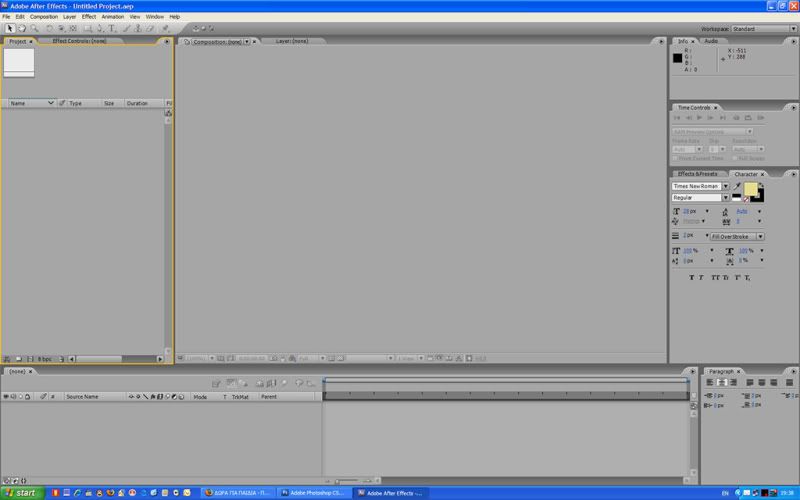Switch to the Layer (none) tab
This screenshot has height=500, width=800.
coord(292,41)
